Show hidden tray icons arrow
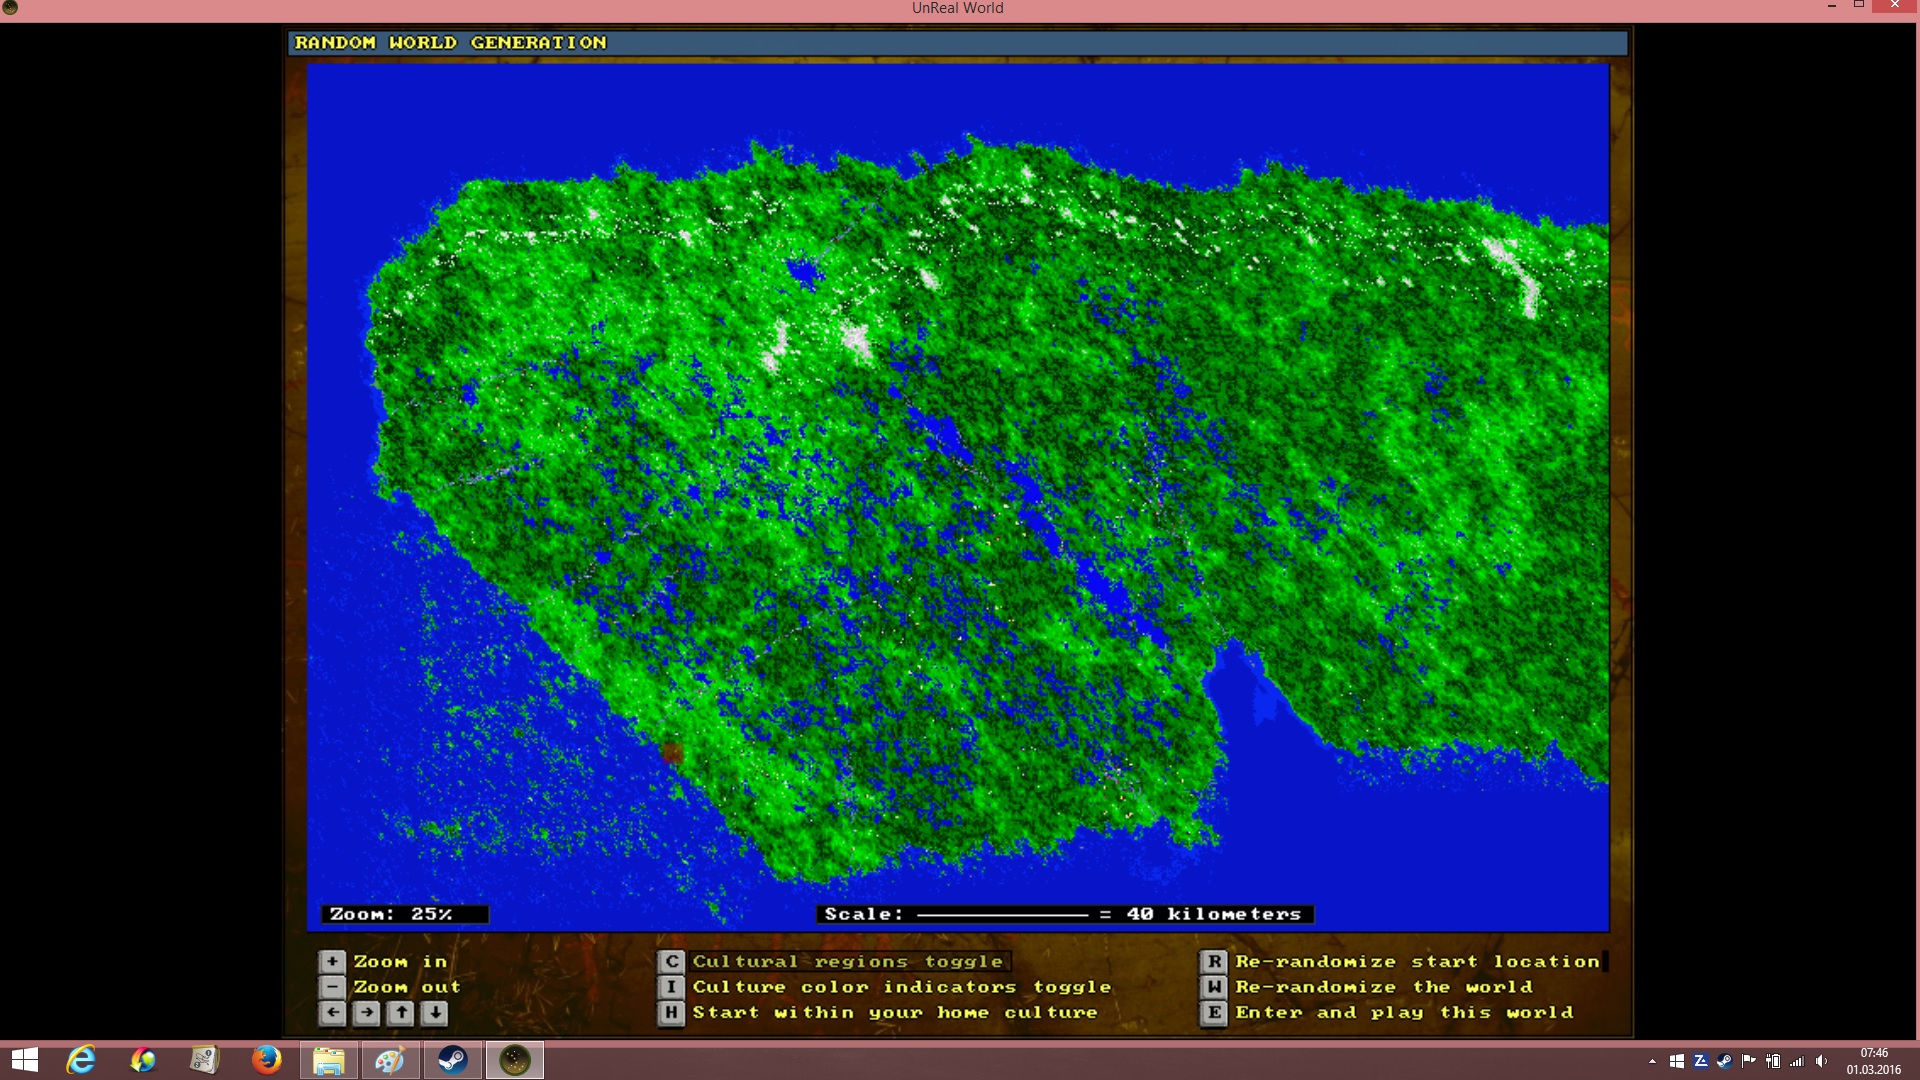Viewport: 1920px width, 1080px height. (x=1652, y=1061)
